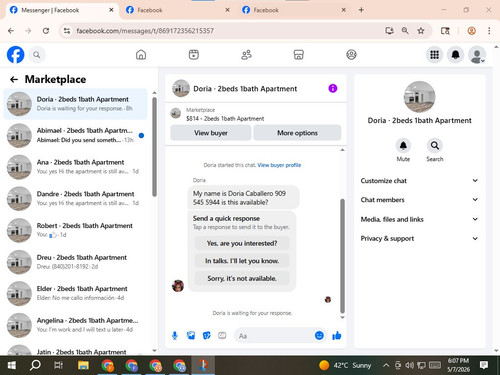Send a thumbs-up like

click(x=337, y=336)
